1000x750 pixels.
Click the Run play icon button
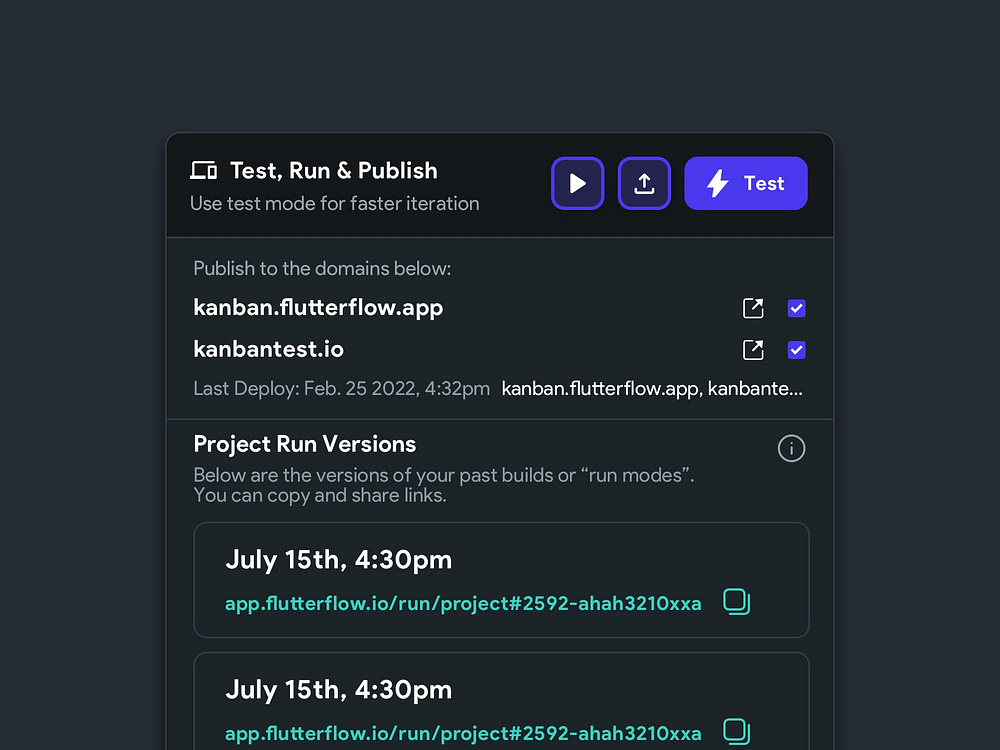coord(577,184)
